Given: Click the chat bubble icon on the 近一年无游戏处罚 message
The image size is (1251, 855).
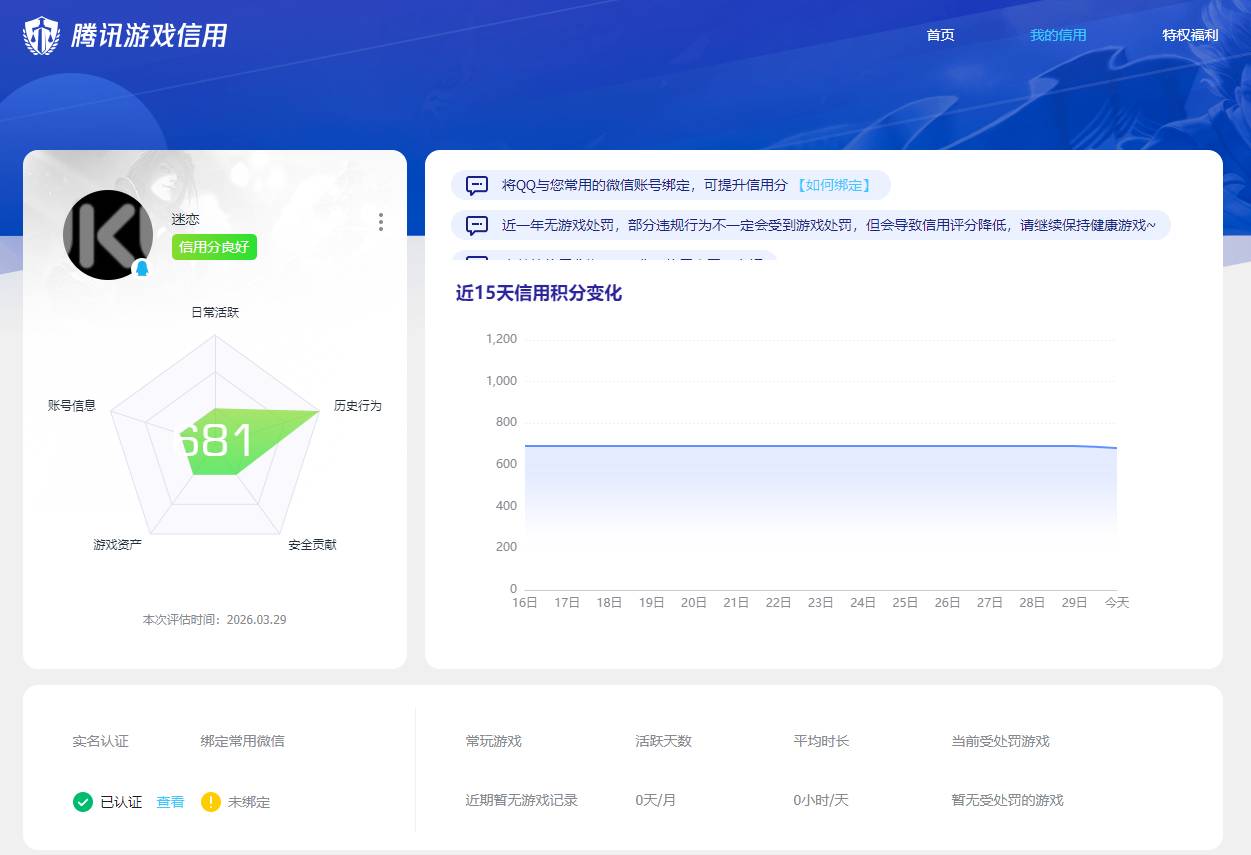Looking at the screenshot, I should pos(477,225).
